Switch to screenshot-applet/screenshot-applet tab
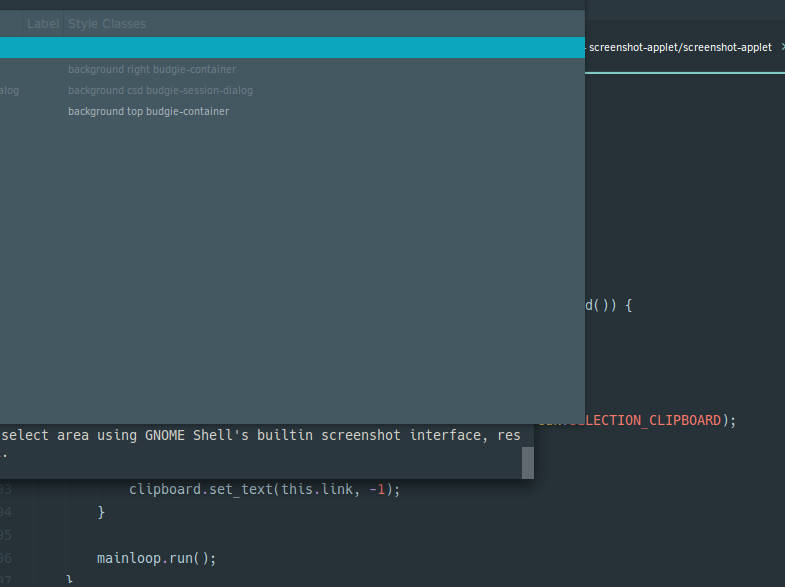Screen dimensions: 785x587 [680, 48]
